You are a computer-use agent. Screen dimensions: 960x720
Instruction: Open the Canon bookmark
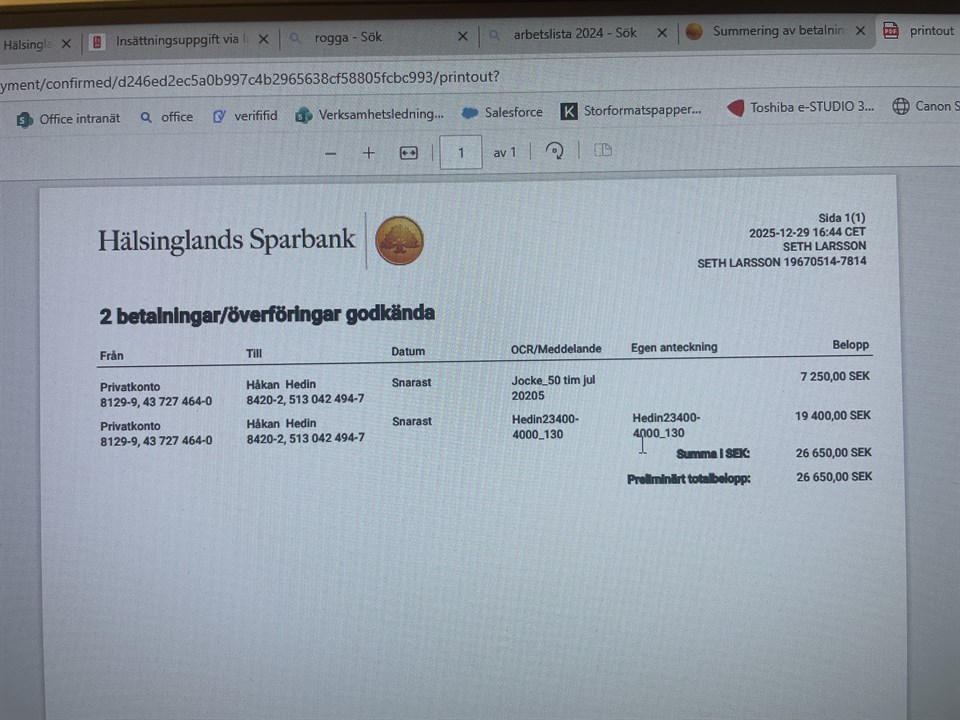click(x=924, y=106)
